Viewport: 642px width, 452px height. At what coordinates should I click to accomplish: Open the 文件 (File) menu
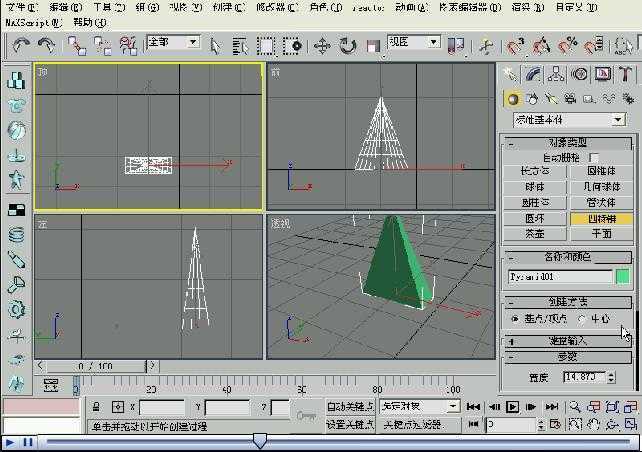[x=22, y=7]
